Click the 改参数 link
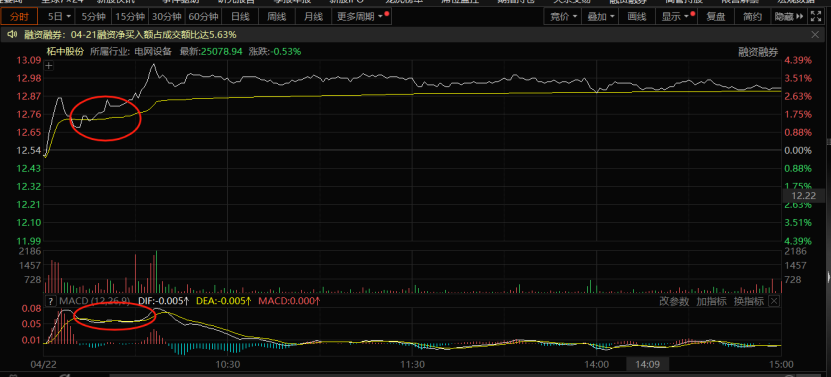 tap(674, 301)
